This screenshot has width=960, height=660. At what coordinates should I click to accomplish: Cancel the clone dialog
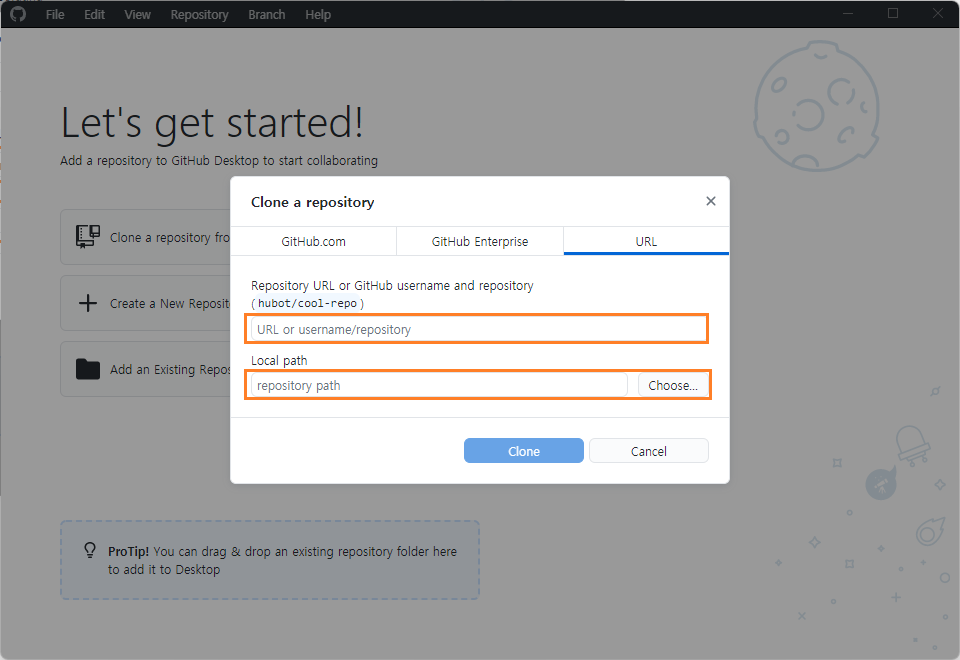[x=648, y=451]
